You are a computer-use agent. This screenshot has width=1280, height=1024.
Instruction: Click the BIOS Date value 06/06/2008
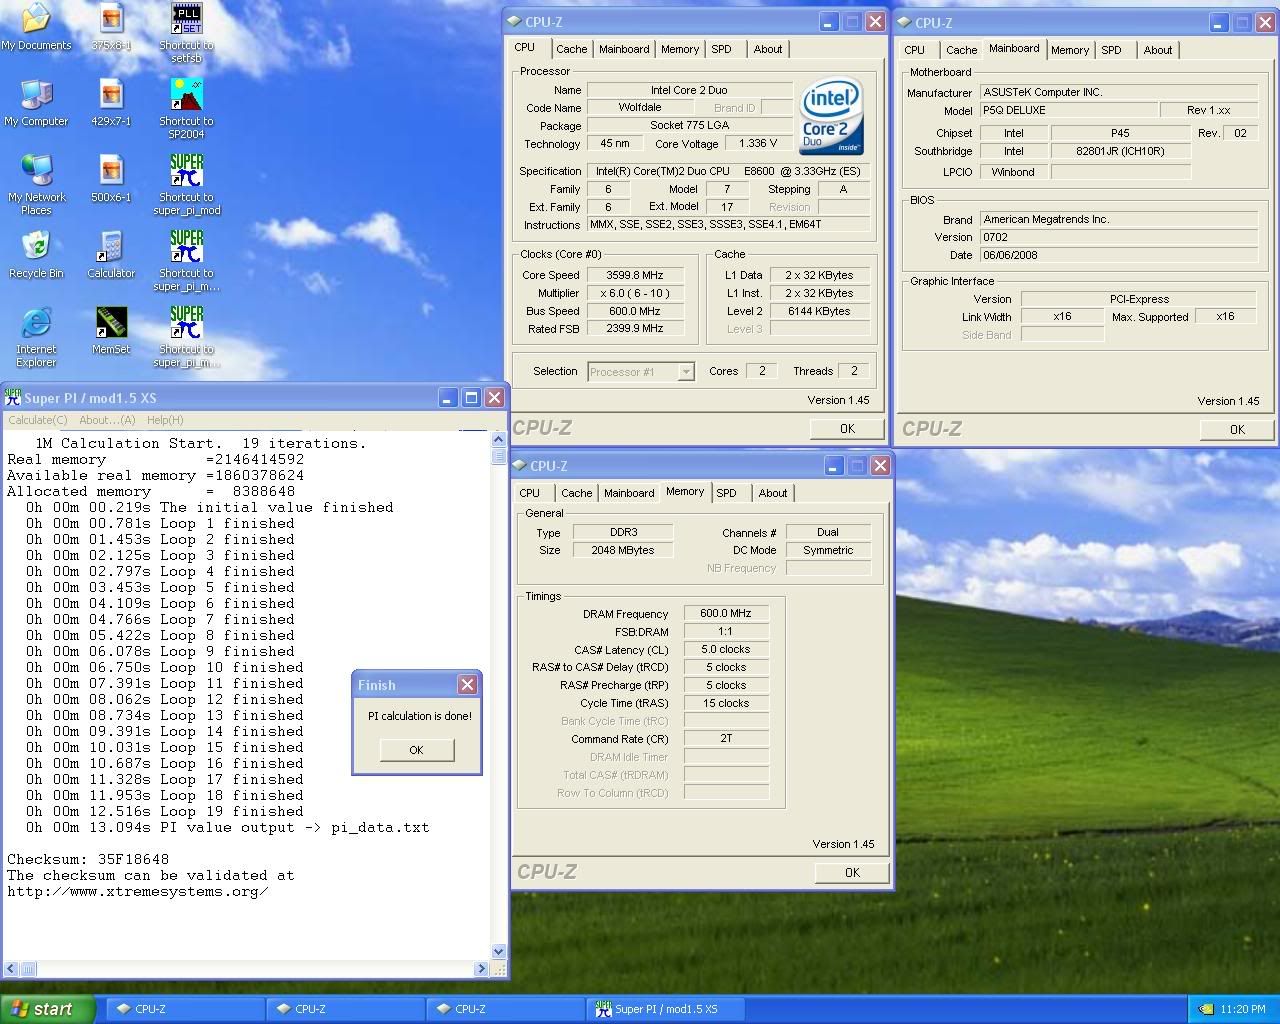(x=1118, y=255)
